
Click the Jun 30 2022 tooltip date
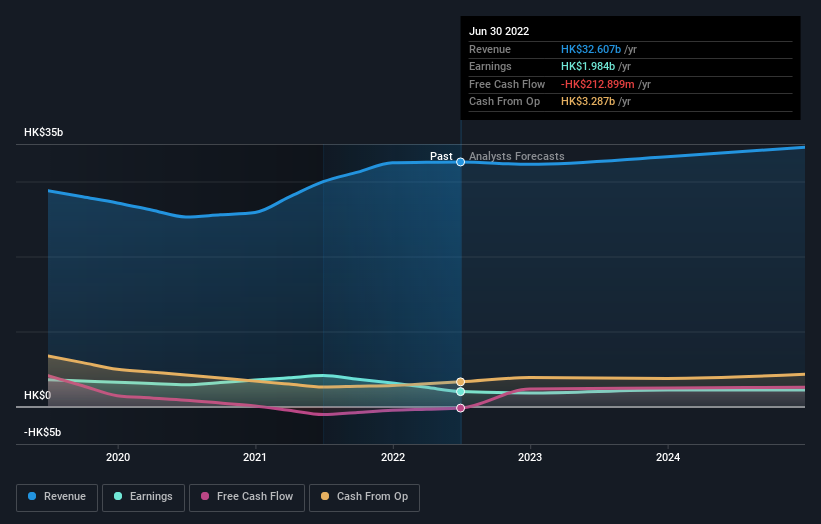coord(499,31)
